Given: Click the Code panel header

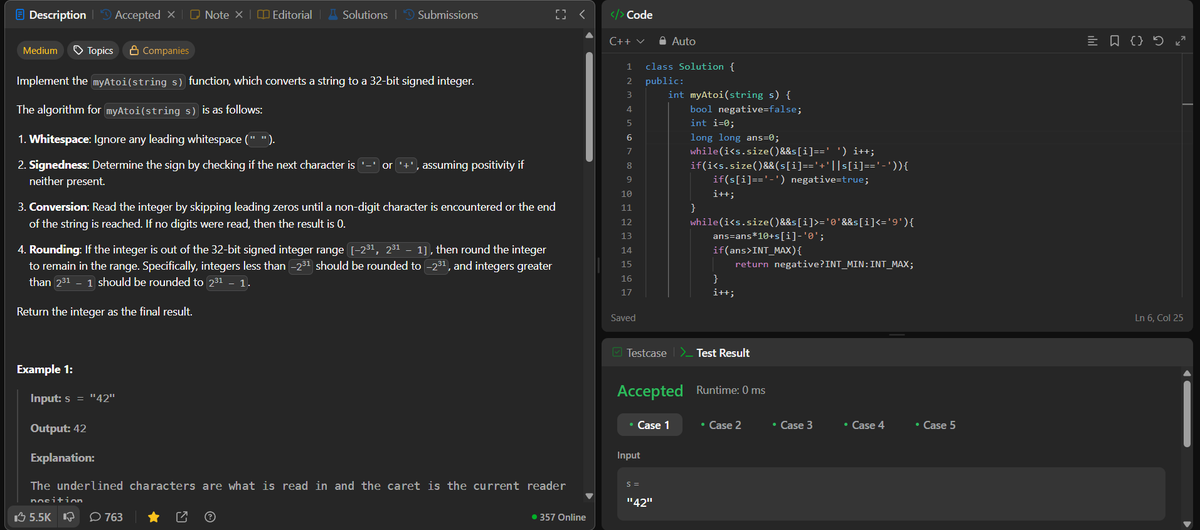Looking at the screenshot, I should pos(631,15).
